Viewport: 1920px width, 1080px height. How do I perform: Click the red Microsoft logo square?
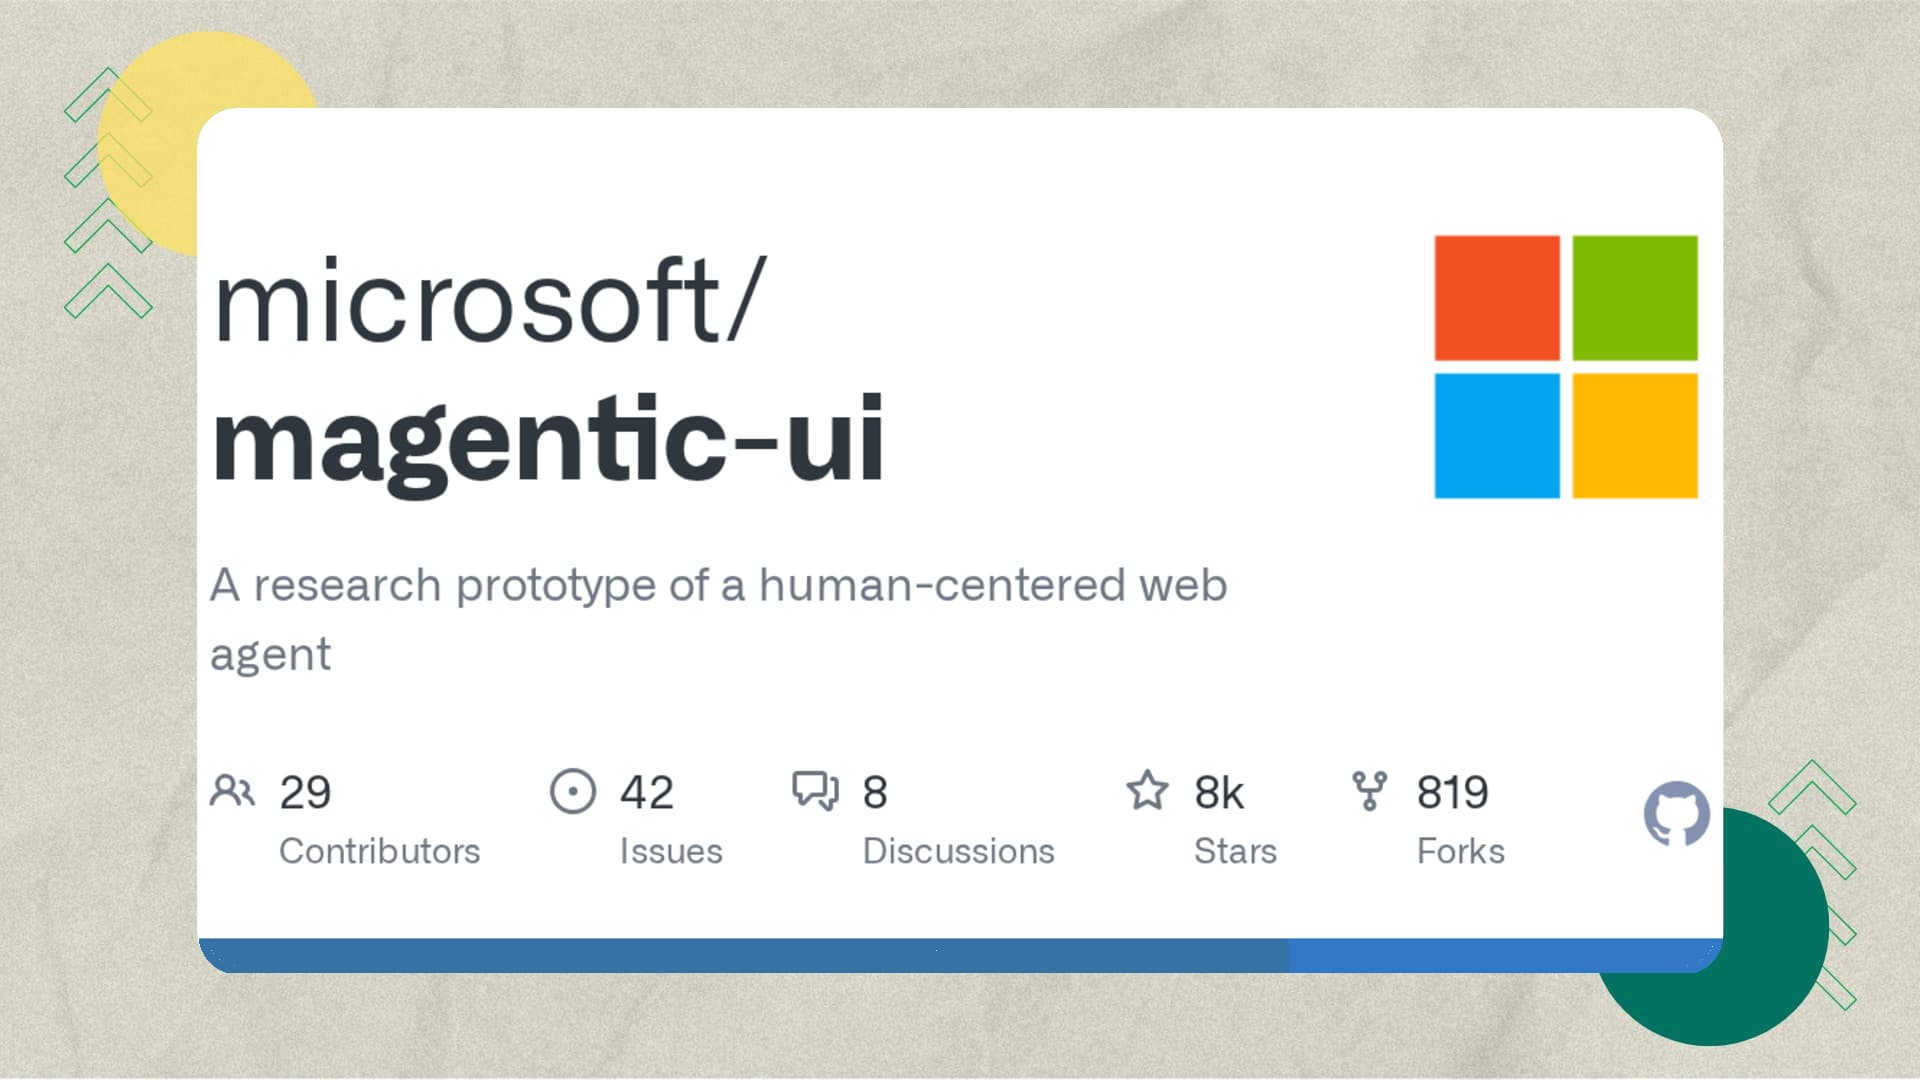click(x=1497, y=298)
